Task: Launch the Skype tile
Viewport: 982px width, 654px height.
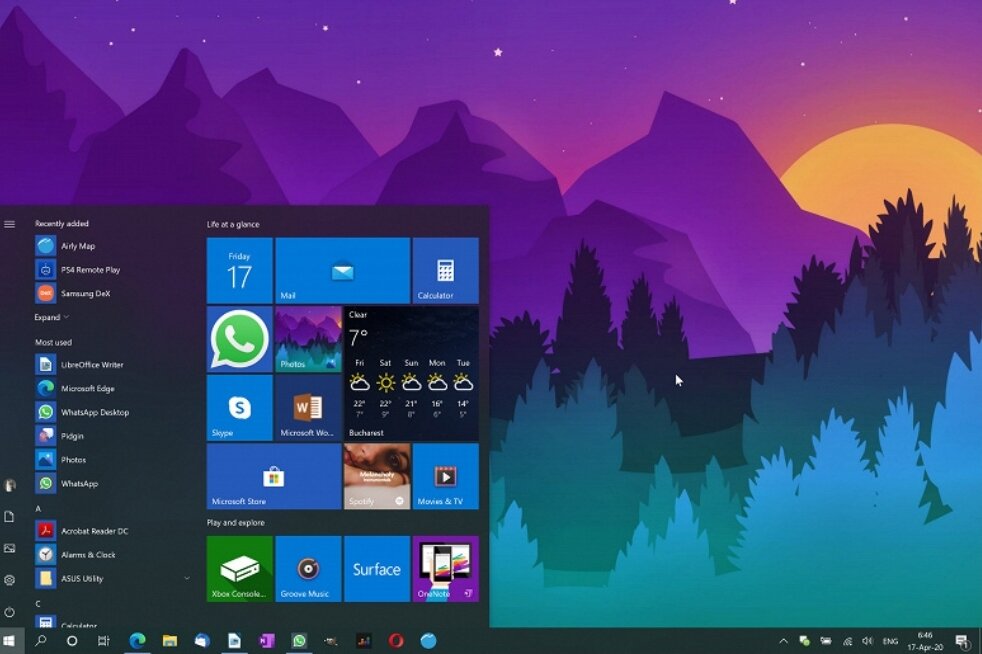Action: click(x=240, y=408)
